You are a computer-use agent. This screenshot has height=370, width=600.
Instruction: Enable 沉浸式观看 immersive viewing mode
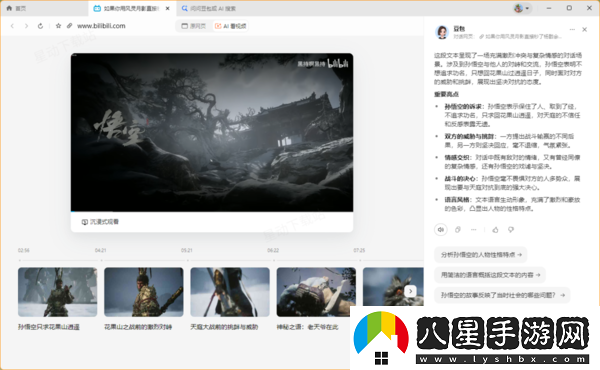[x=100, y=222]
